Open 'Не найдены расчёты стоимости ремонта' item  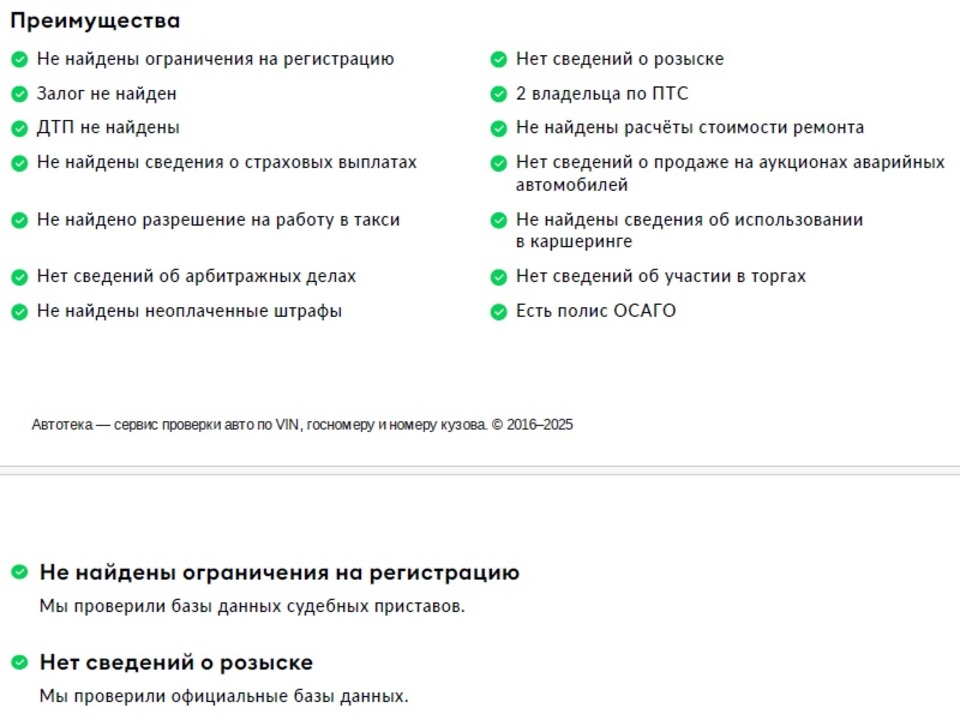pos(690,127)
